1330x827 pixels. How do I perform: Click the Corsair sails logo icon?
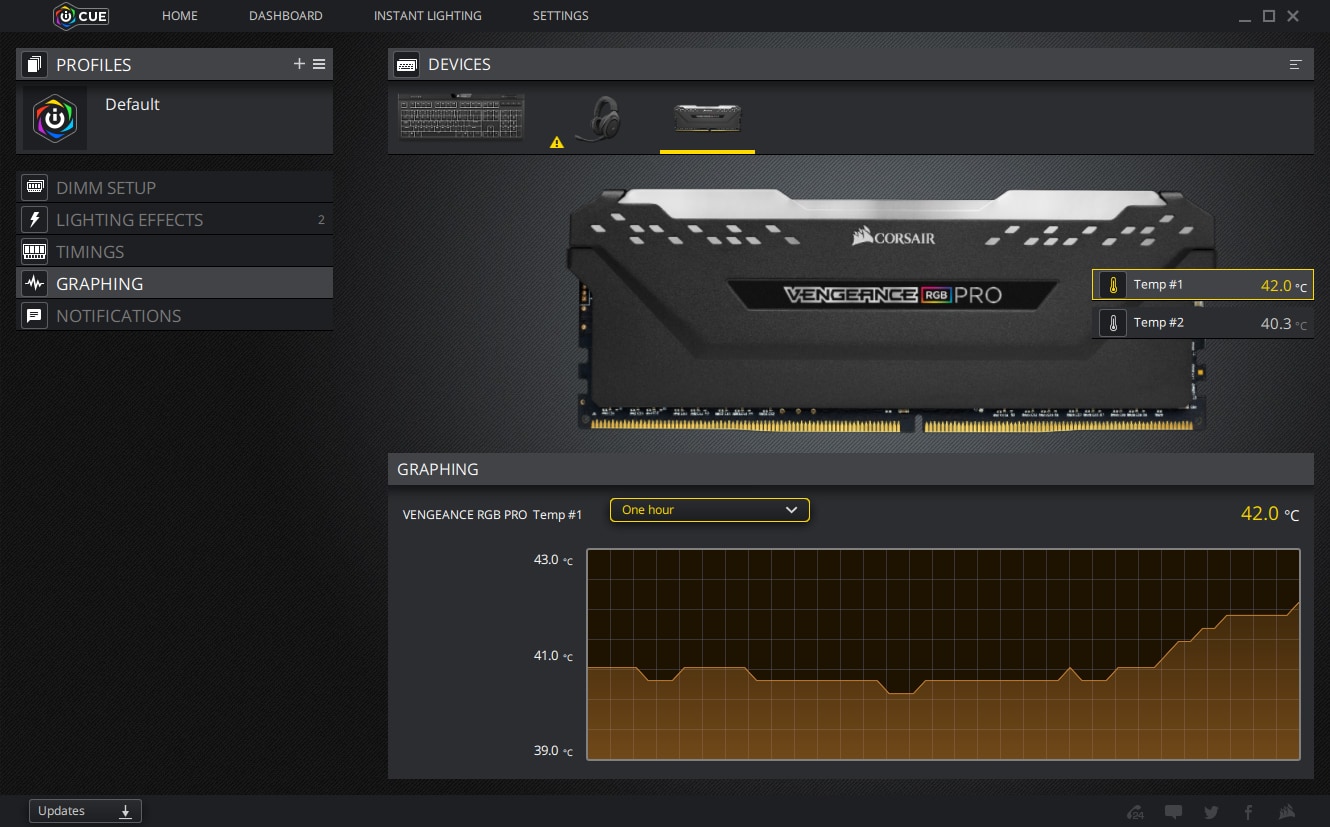click(1288, 812)
